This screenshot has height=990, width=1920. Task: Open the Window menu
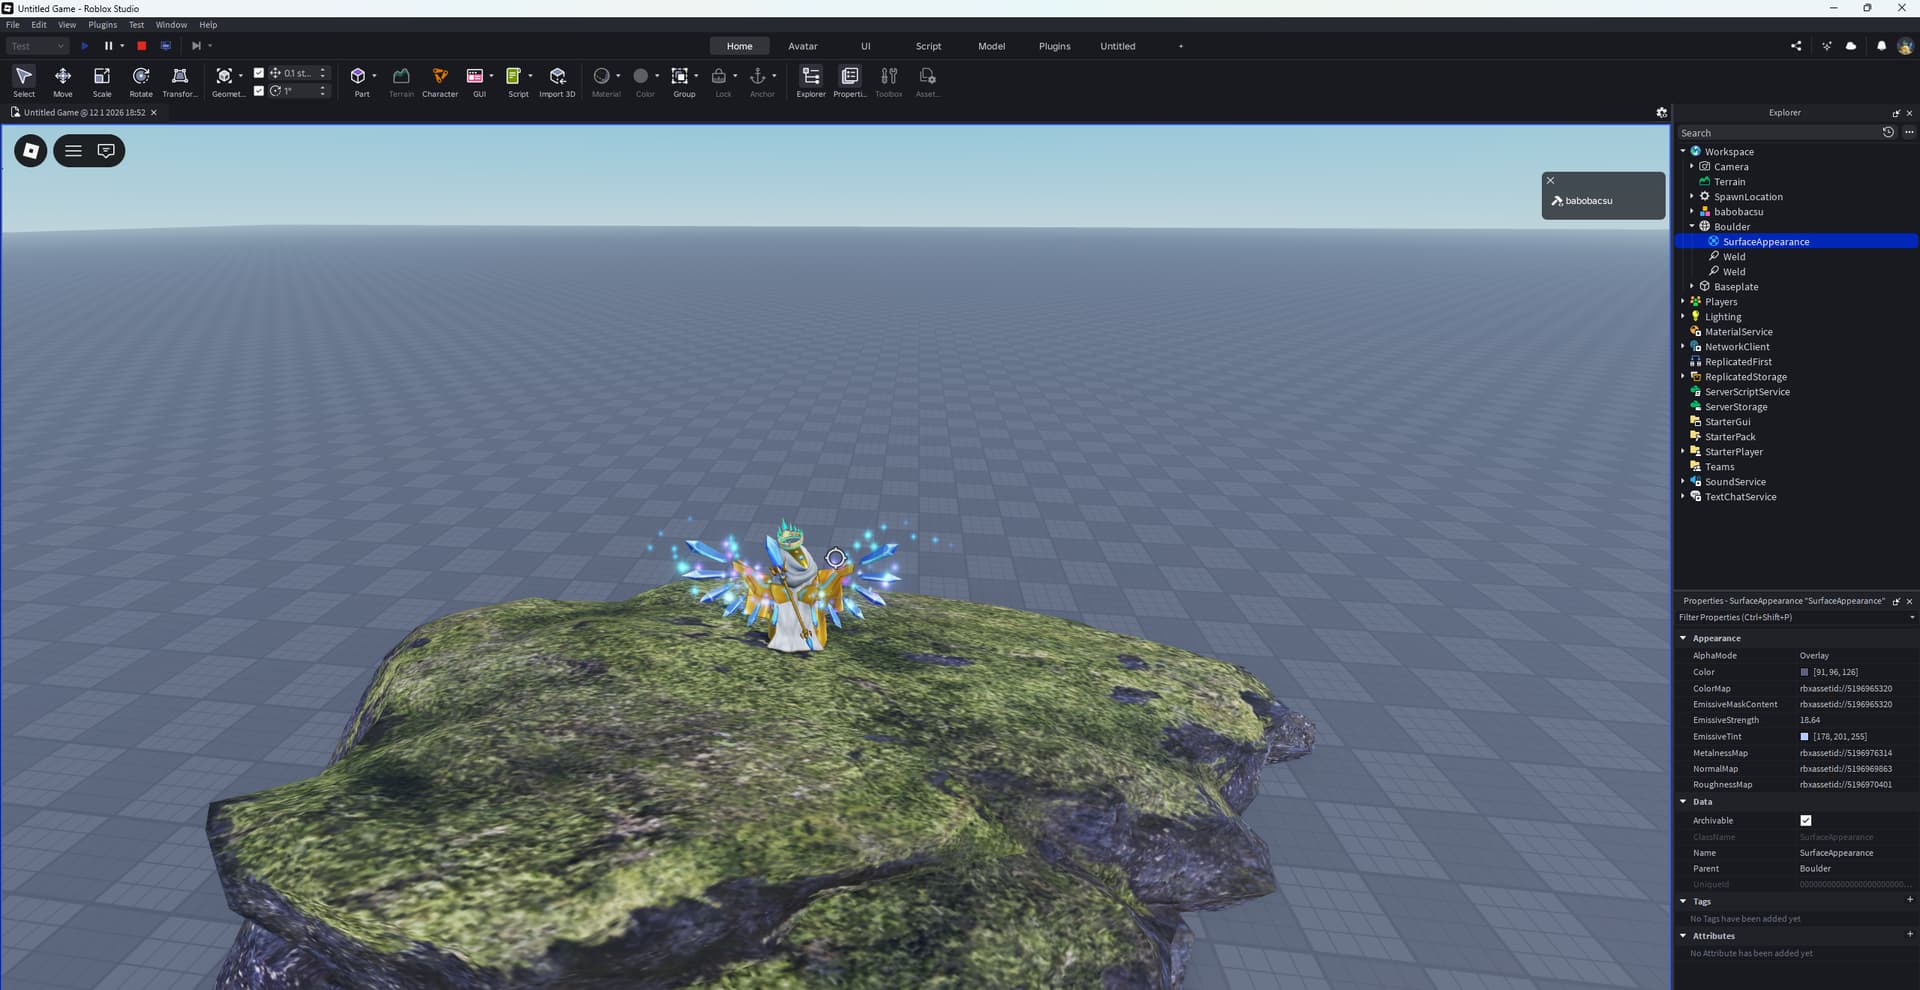(x=171, y=25)
